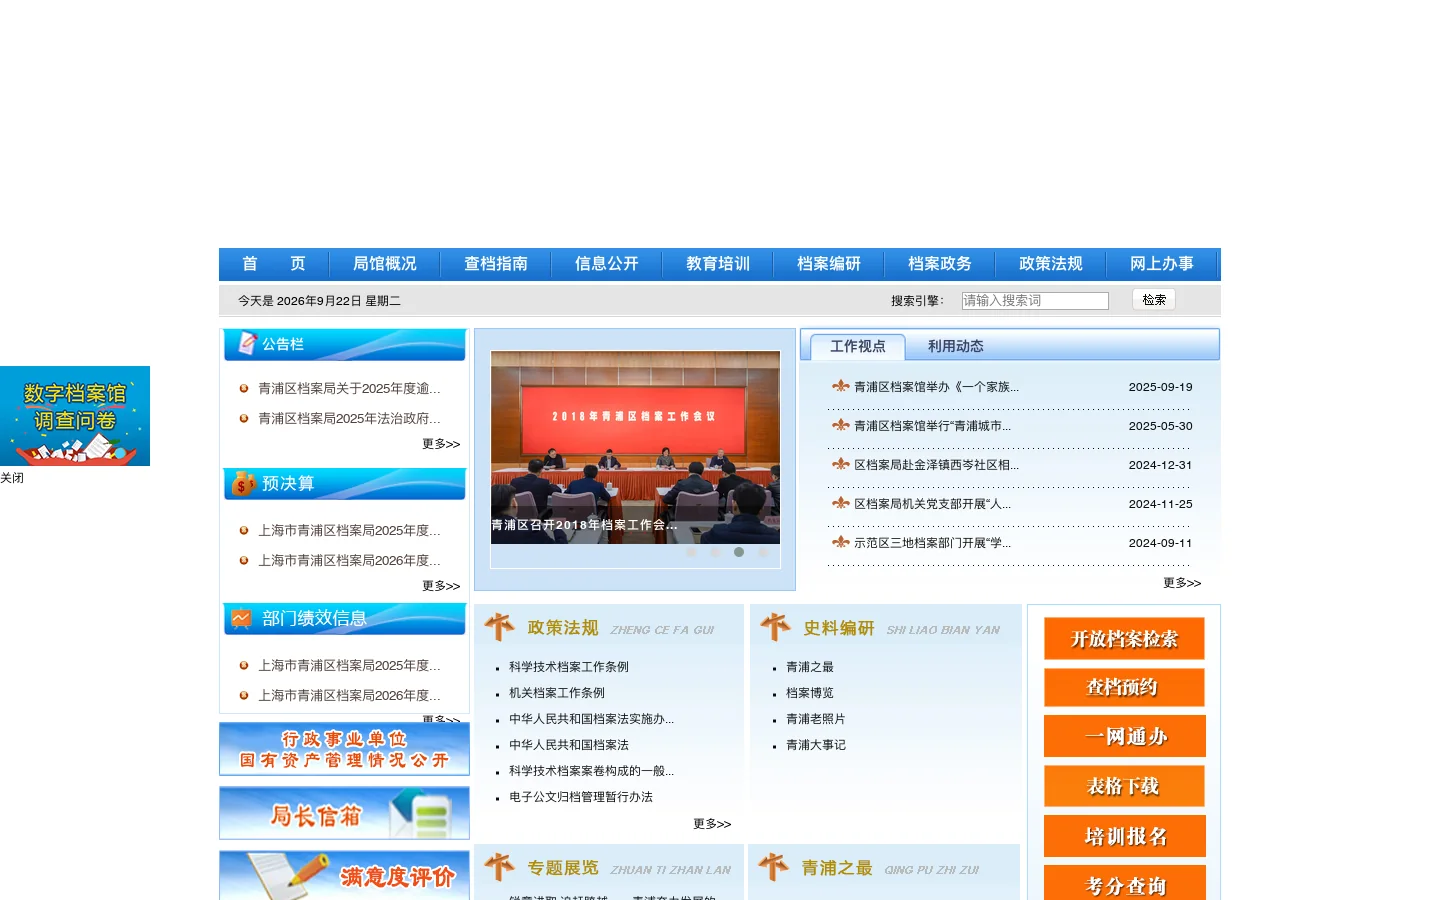This screenshot has width=1440, height=900.
Task: Click the 查档预约 orange button
Action: pyautogui.click(x=1124, y=688)
